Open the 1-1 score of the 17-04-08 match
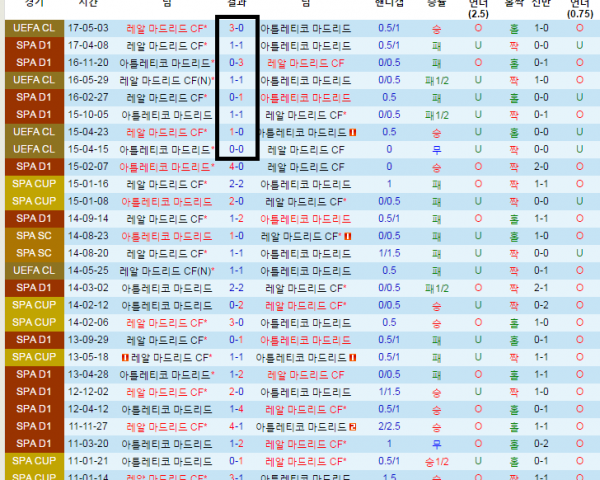This screenshot has width=600, height=480. [x=236, y=45]
